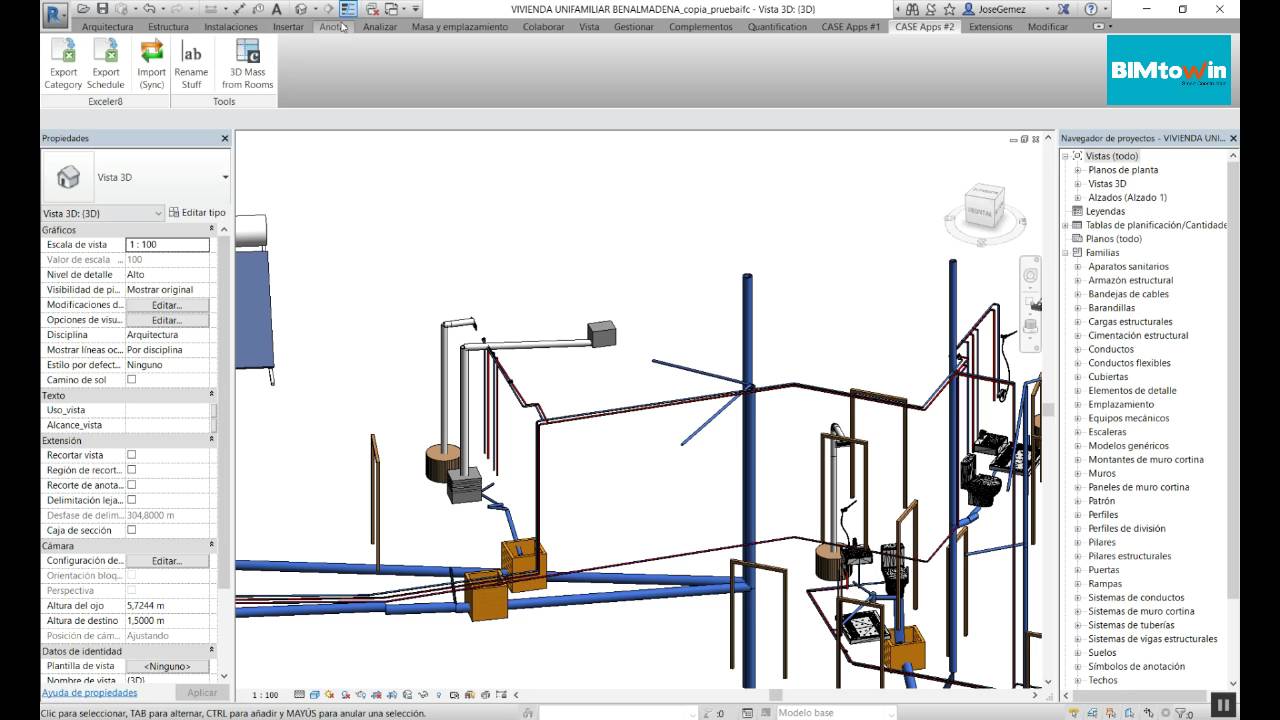Click the Exchange Apps X icon
Screen dimensions: 1280x720
point(1062,9)
